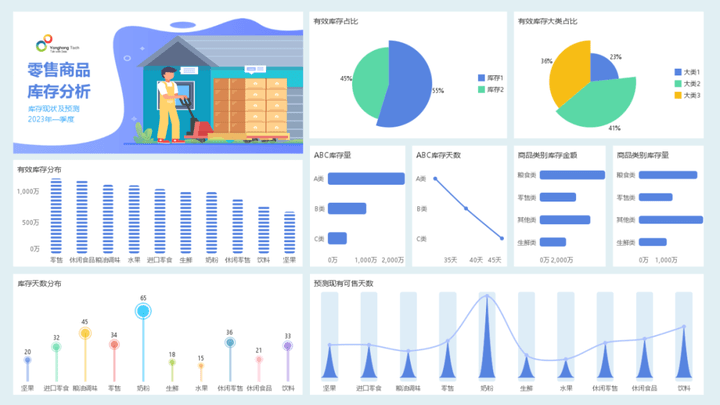
Task: Click the 休闲零售 lollipop marker labeled 36
Action: (230, 342)
